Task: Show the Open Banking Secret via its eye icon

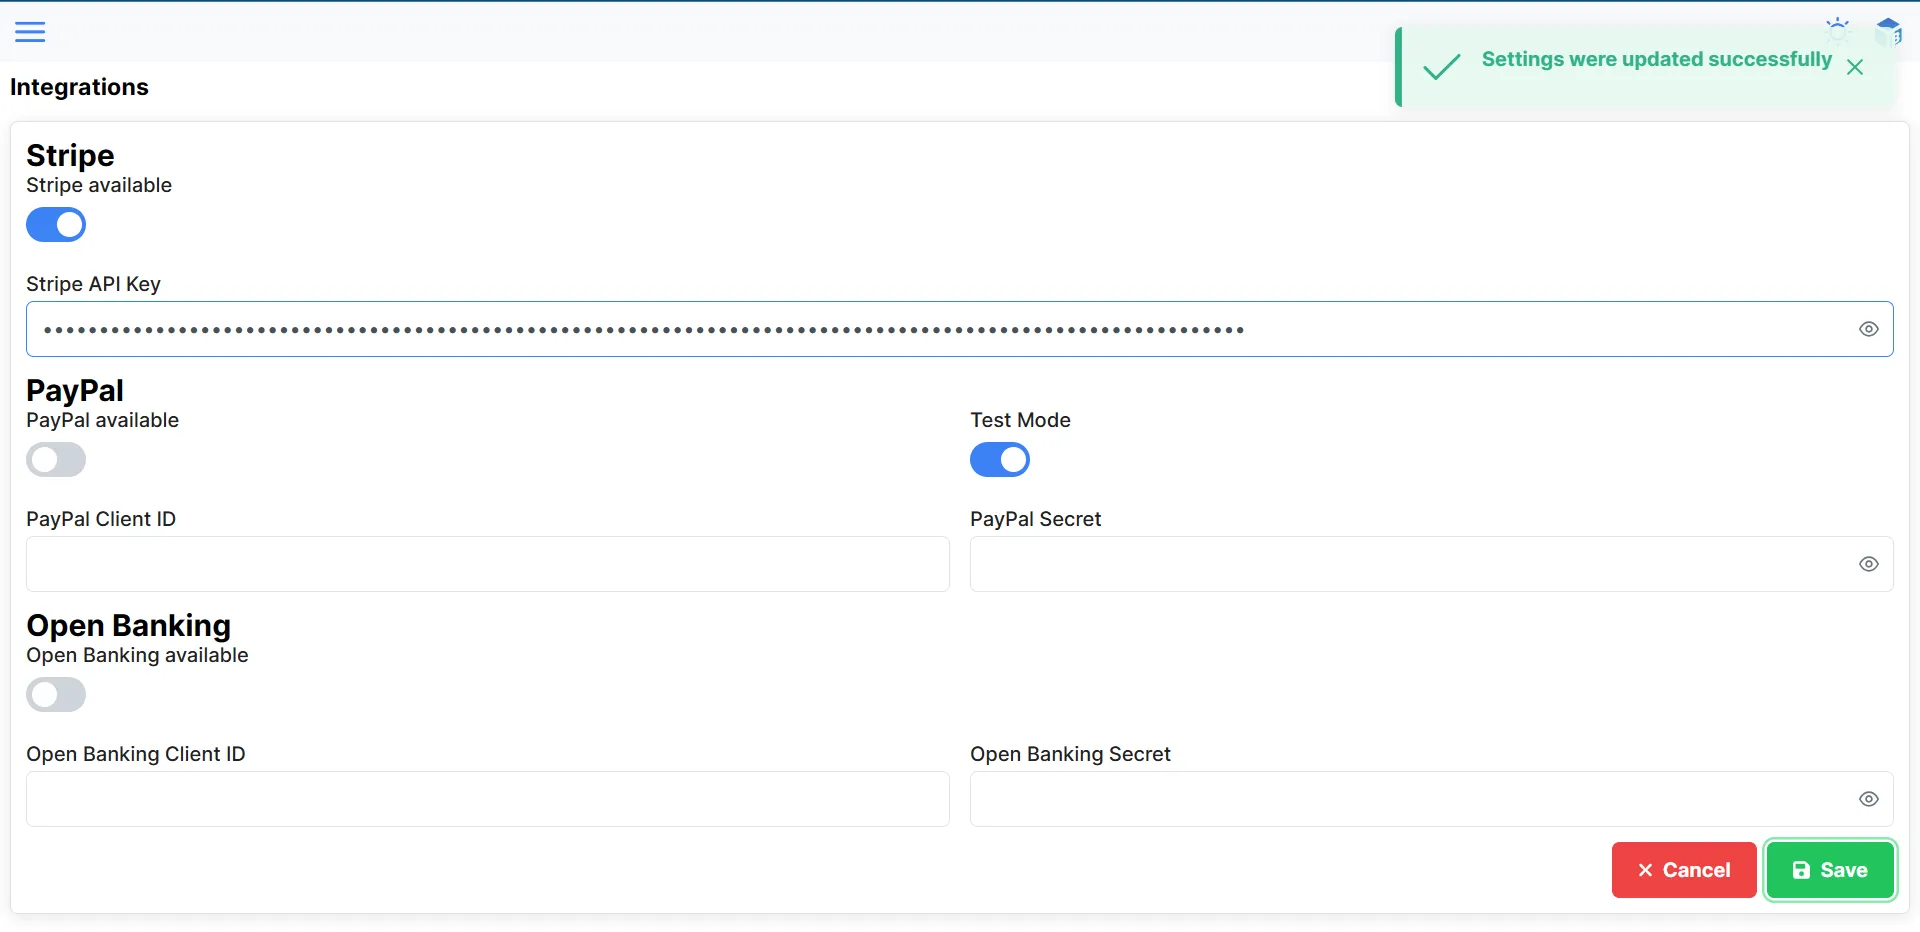Action: click(1869, 799)
